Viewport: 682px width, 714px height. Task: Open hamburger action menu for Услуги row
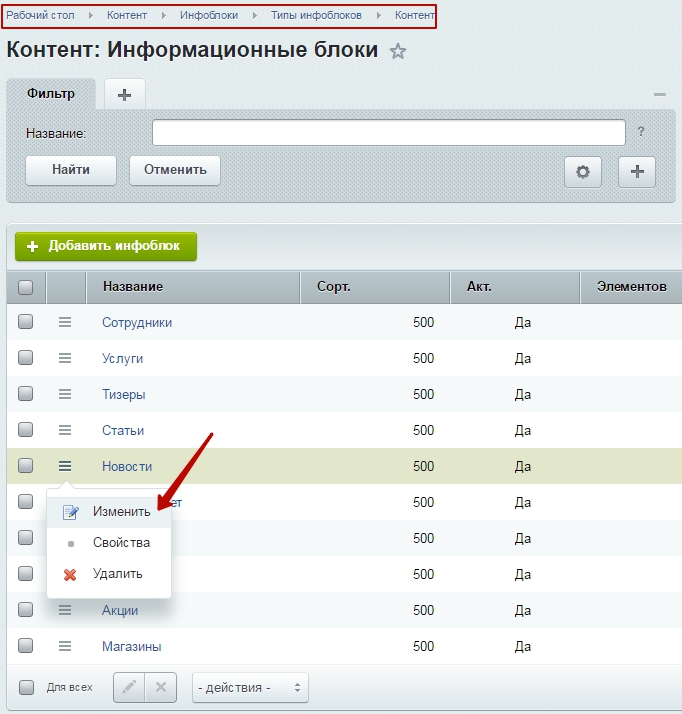click(65, 358)
